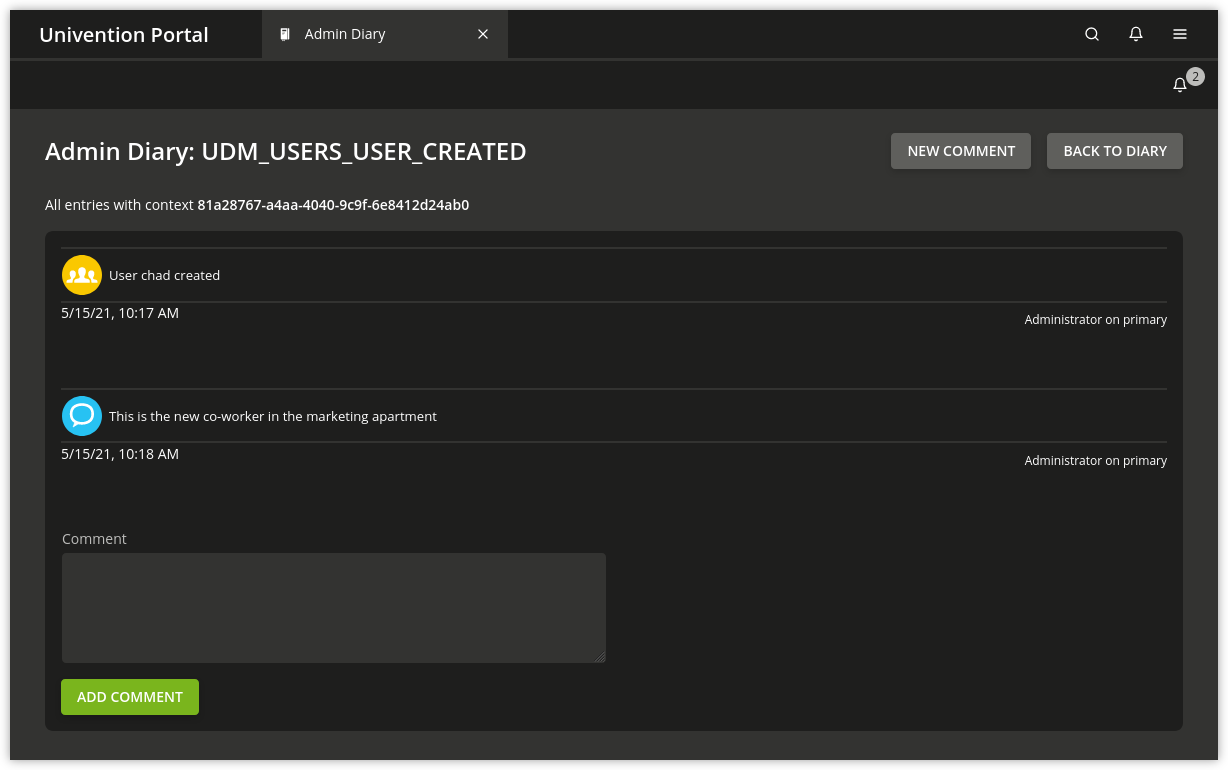Screen dimensions: 1228x770
Task: Close the Admin Diary tab
Action: (483, 34)
